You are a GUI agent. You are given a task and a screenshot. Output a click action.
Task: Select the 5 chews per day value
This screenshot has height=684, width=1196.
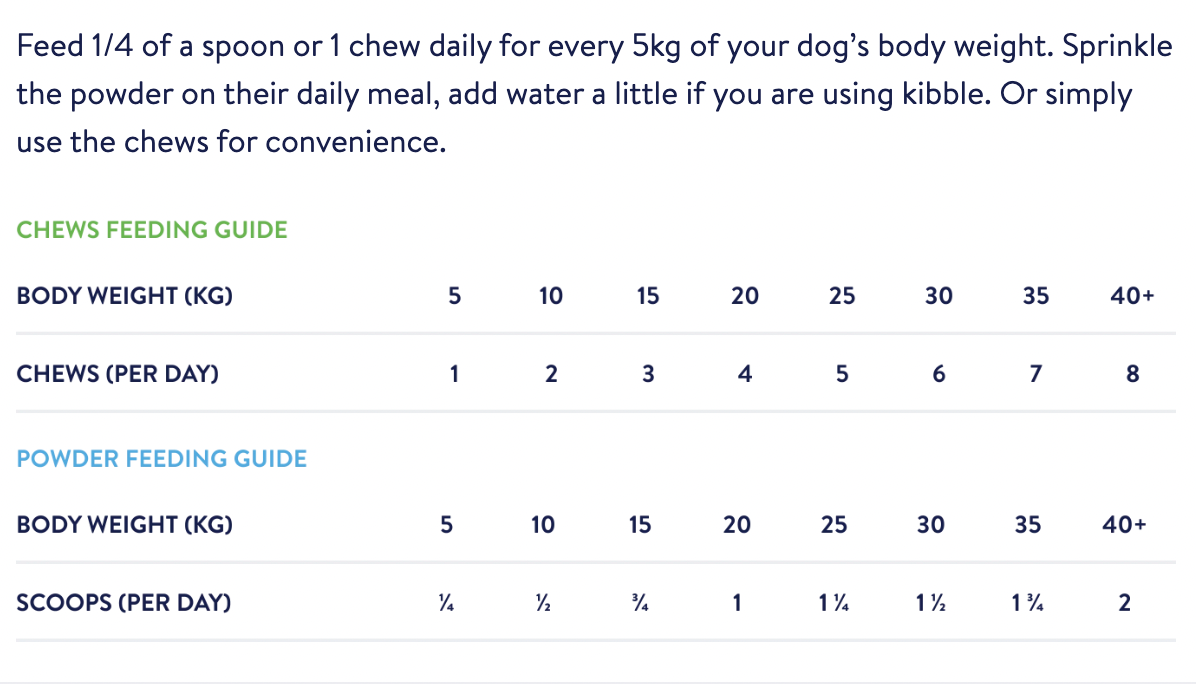842,374
